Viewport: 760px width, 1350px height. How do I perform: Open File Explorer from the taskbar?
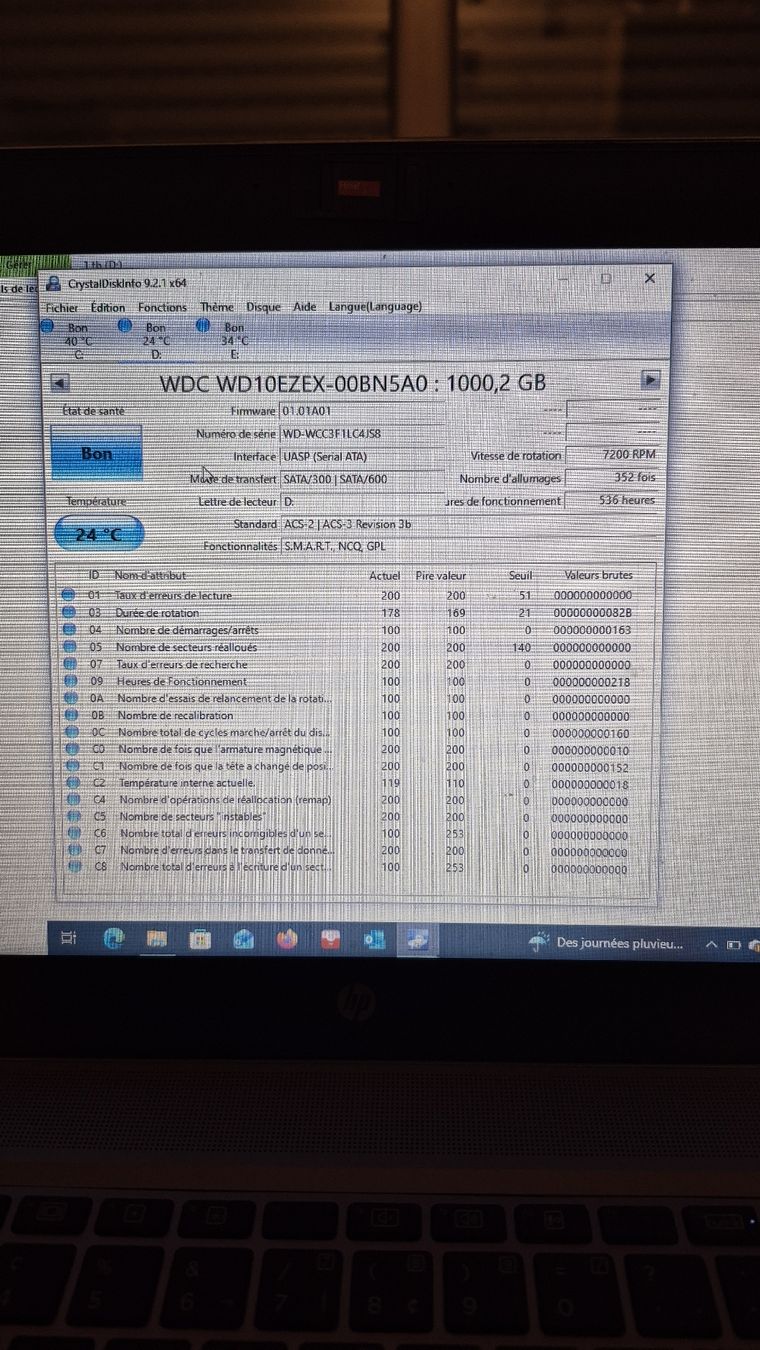(x=157, y=938)
